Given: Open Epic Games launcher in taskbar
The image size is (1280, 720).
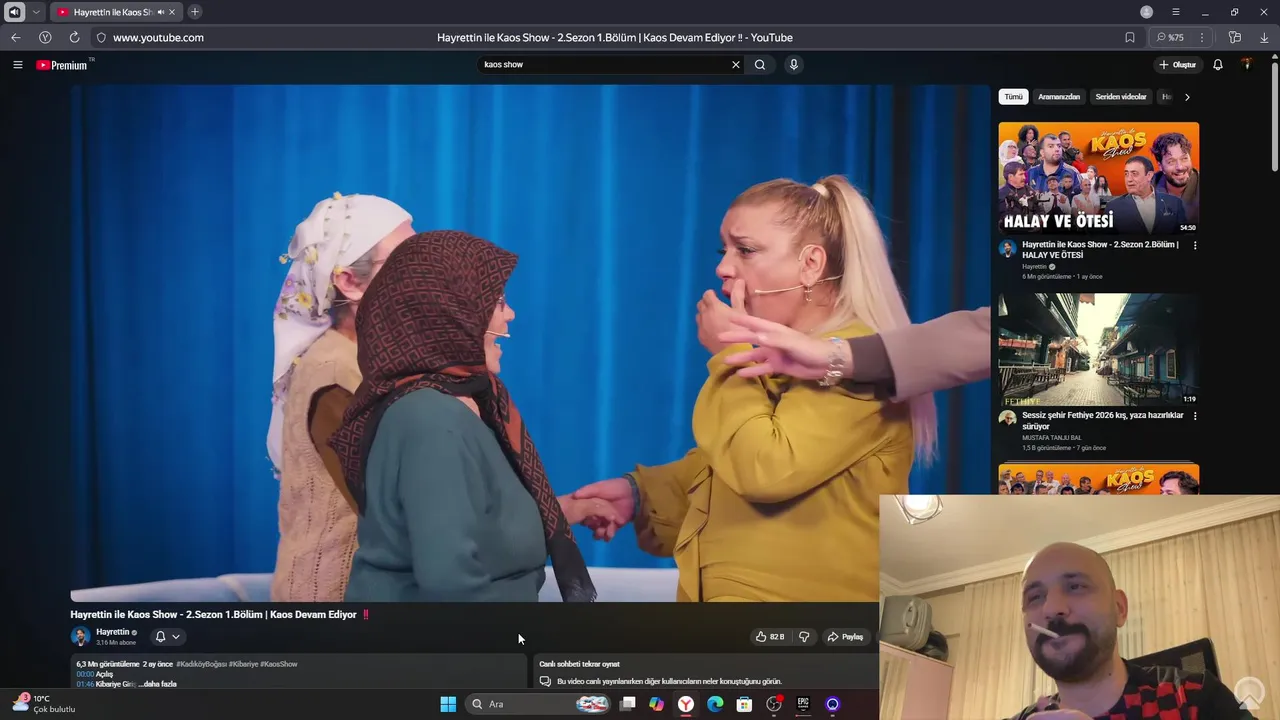Looking at the screenshot, I should pos(803,704).
